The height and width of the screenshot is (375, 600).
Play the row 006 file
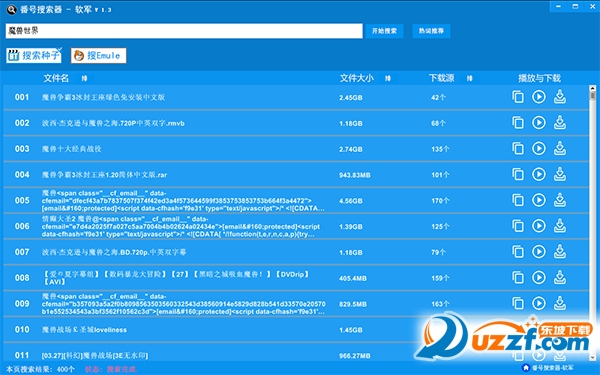pyautogui.click(x=539, y=226)
